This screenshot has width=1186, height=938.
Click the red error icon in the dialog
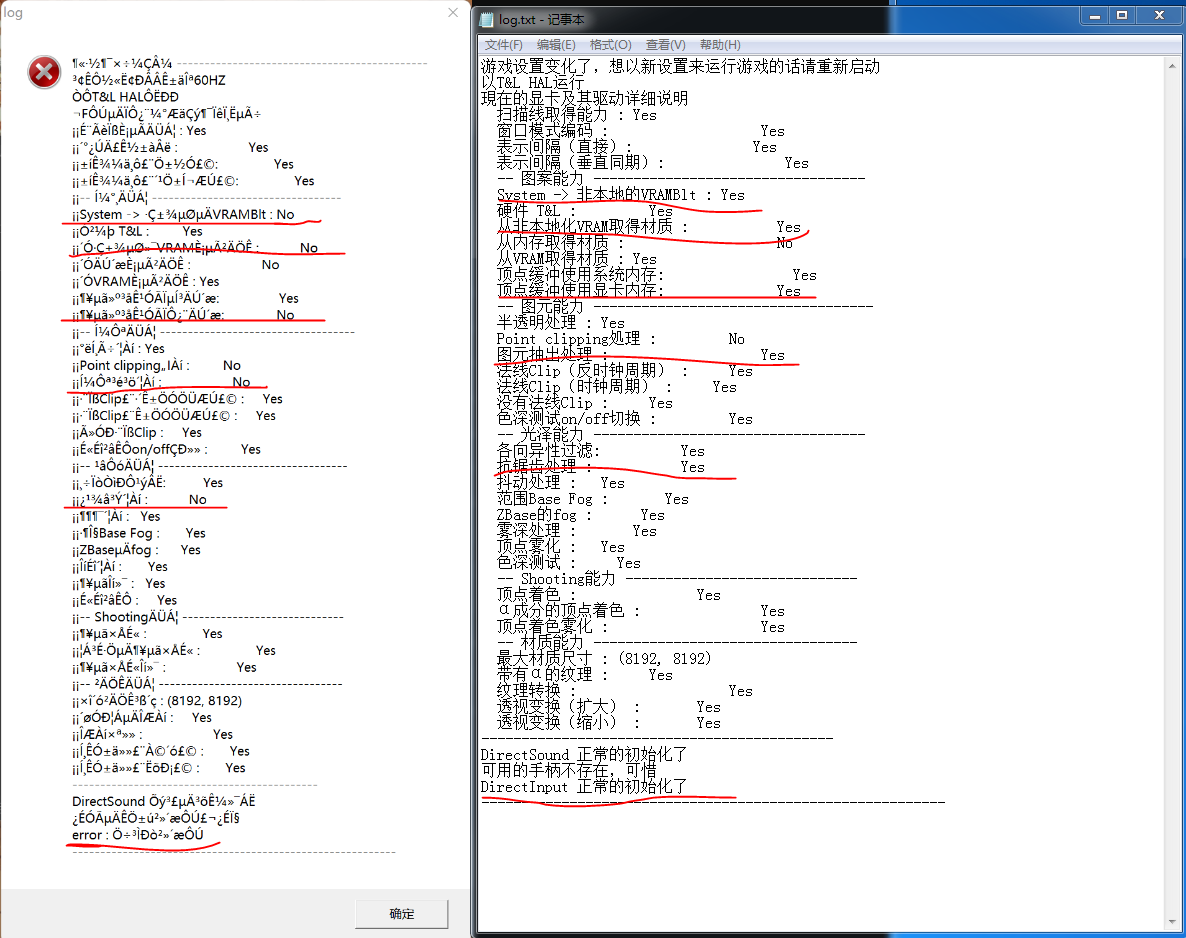click(x=43, y=70)
